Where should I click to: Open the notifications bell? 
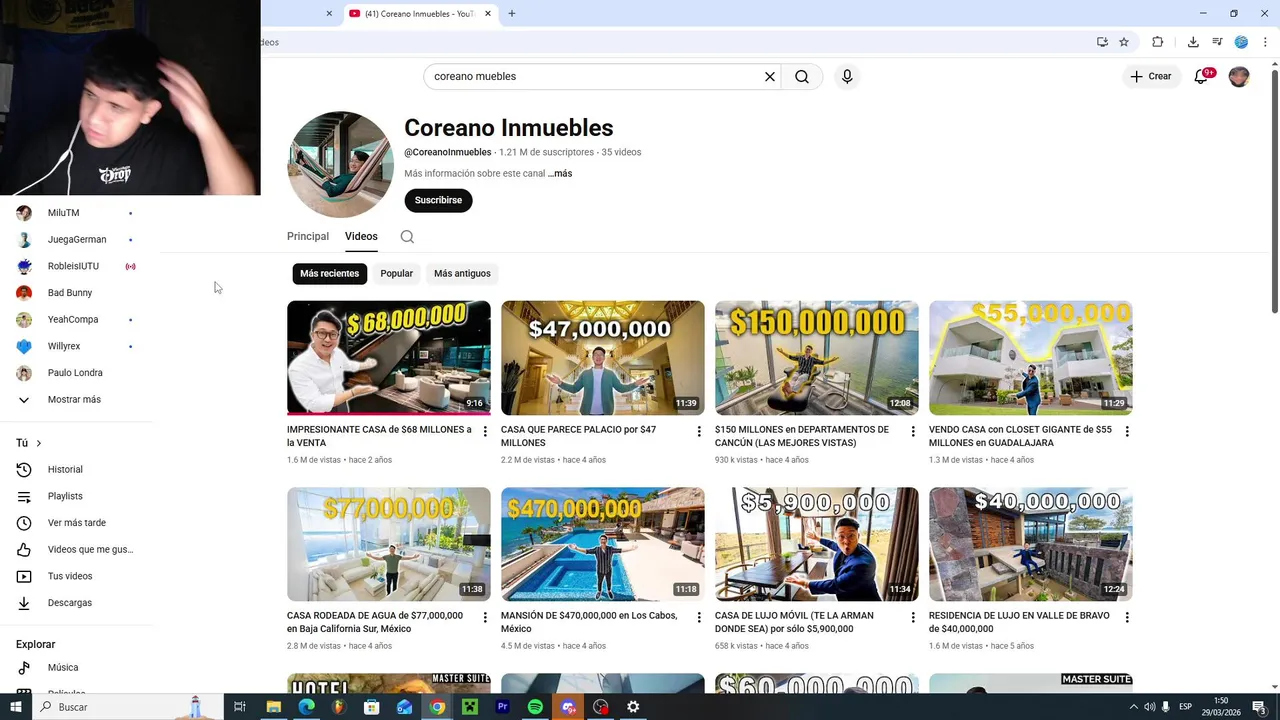click(1202, 76)
